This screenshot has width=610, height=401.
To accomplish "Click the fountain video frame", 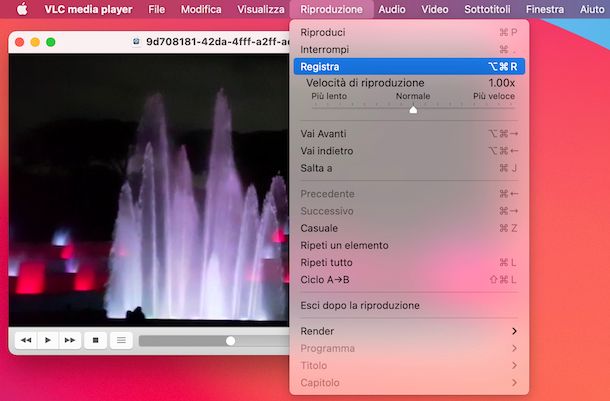I will pyautogui.click(x=149, y=190).
